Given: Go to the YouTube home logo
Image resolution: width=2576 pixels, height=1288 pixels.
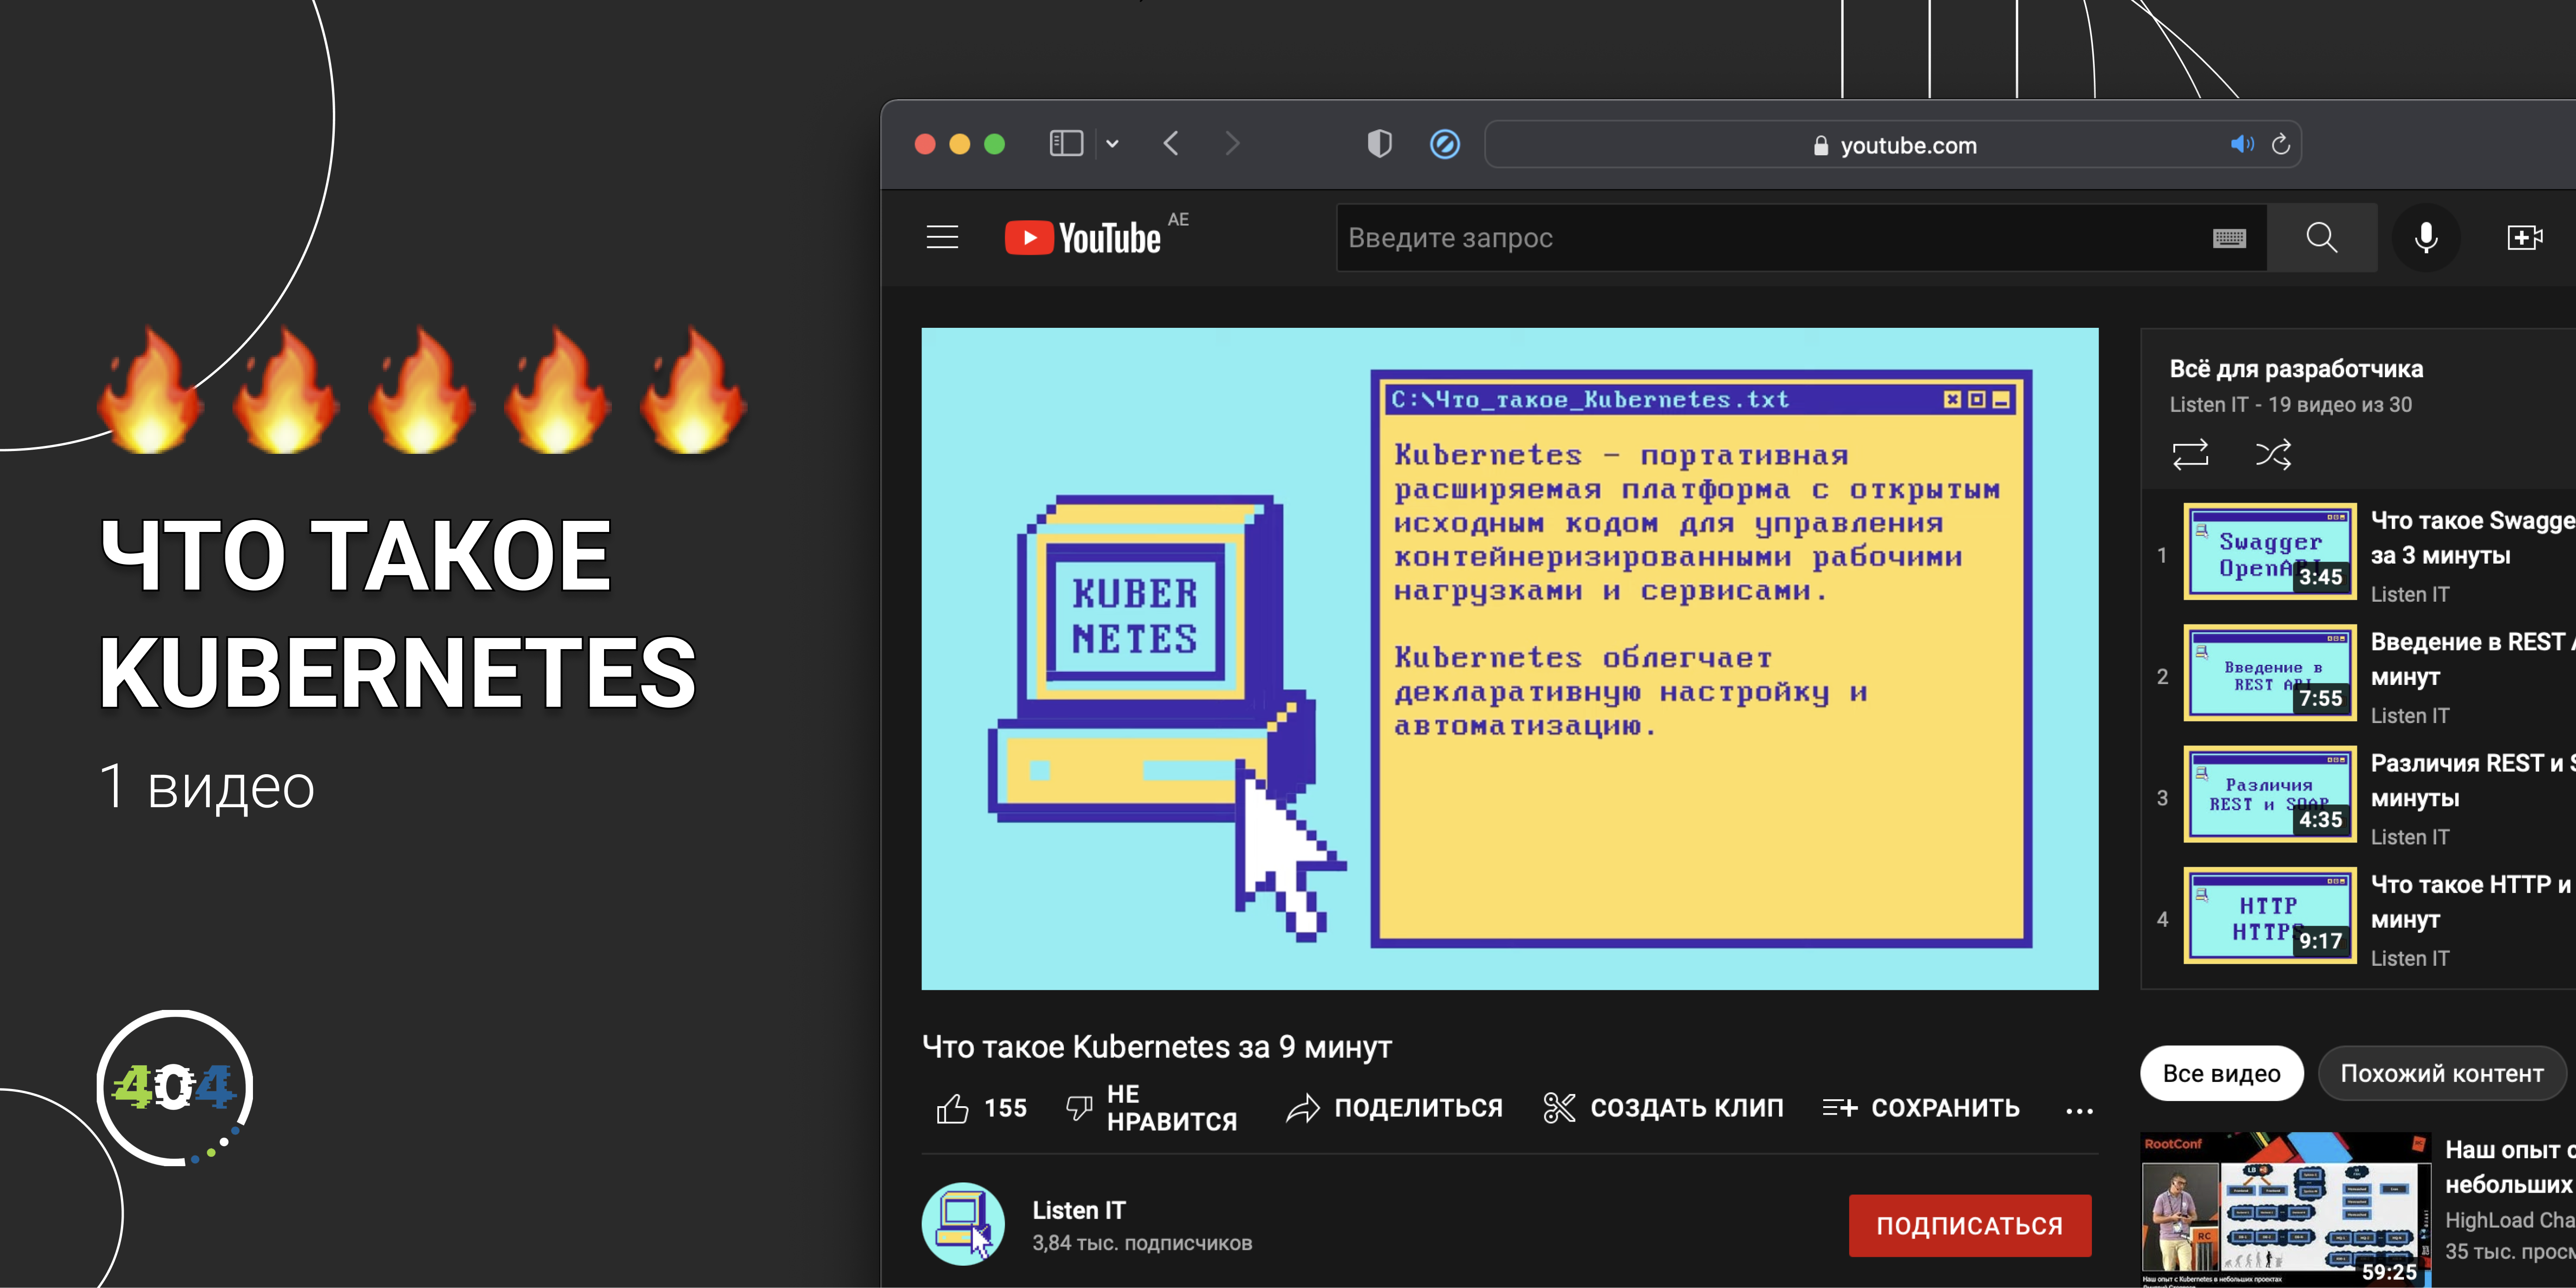Looking at the screenshot, I should (x=1083, y=238).
